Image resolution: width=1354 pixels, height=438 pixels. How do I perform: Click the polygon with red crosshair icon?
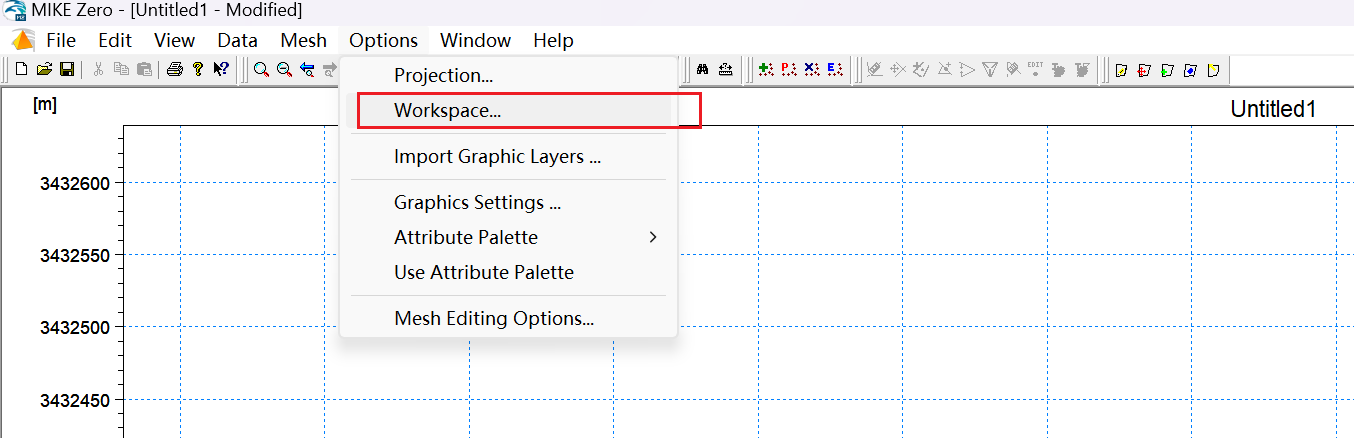(1144, 69)
